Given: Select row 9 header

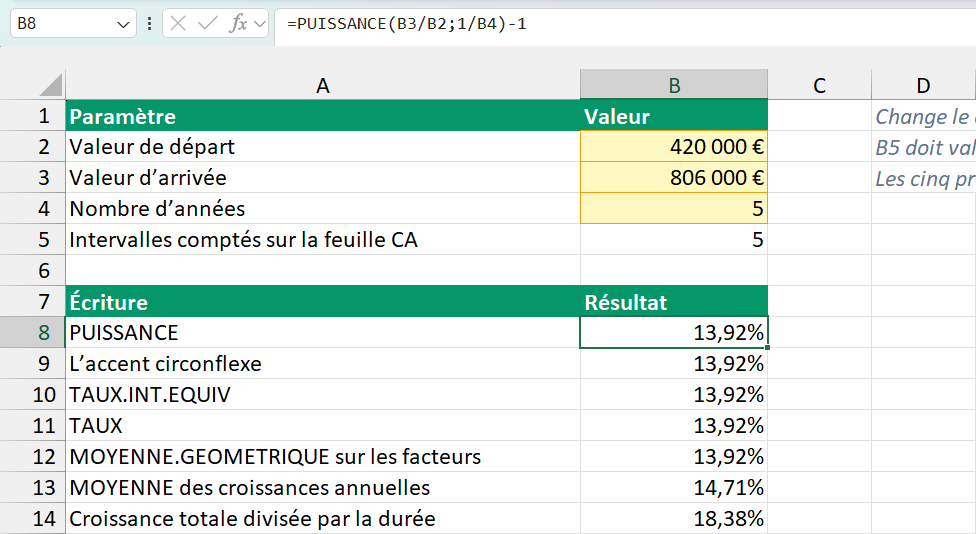Looking at the screenshot, I should click(32, 363).
